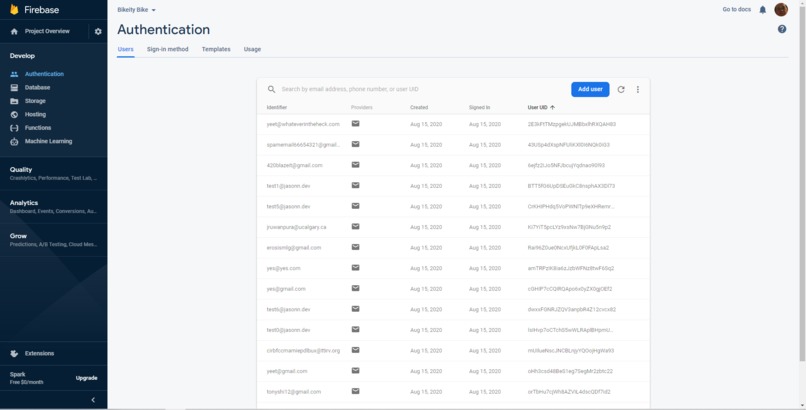806x410 pixels.
Task: Click email provider icon for yeet@gmail.com
Action: [x=355, y=370]
